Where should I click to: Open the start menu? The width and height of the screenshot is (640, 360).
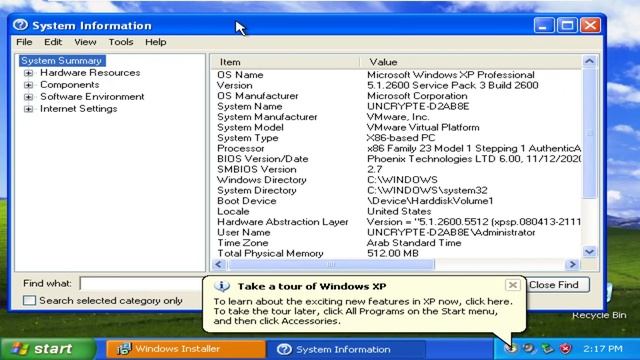pyautogui.click(x=47, y=349)
